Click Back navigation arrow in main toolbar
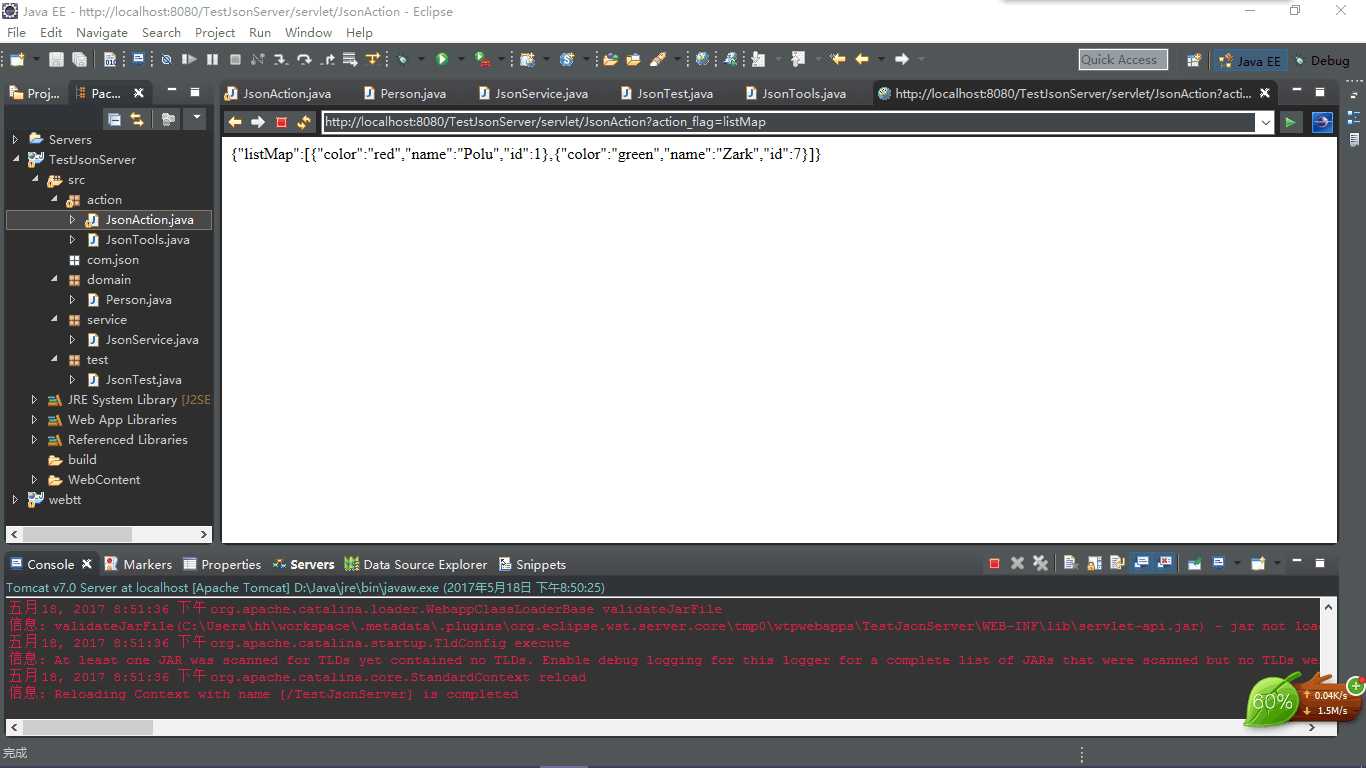The width and height of the screenshot is (1366, 768). pos(862,60)
